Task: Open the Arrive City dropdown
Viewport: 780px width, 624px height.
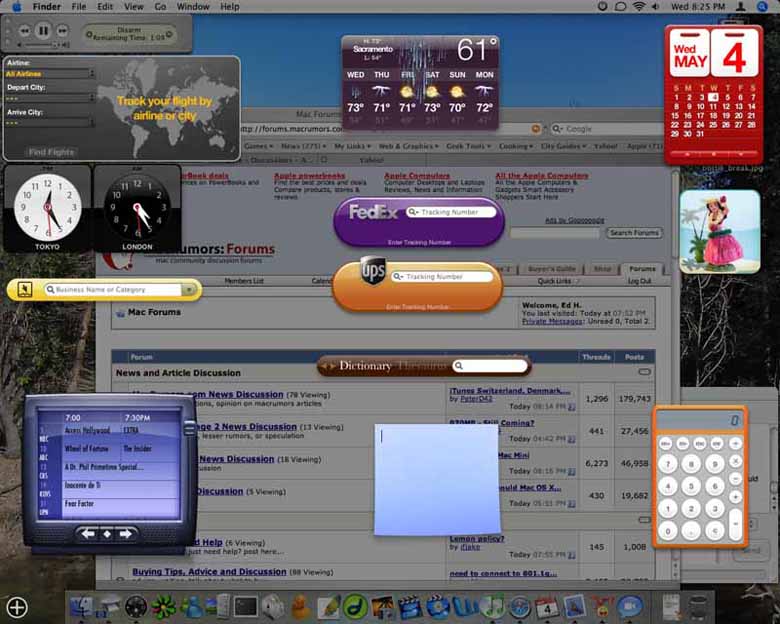Action: pyautogui.click(x=50, y=123)
